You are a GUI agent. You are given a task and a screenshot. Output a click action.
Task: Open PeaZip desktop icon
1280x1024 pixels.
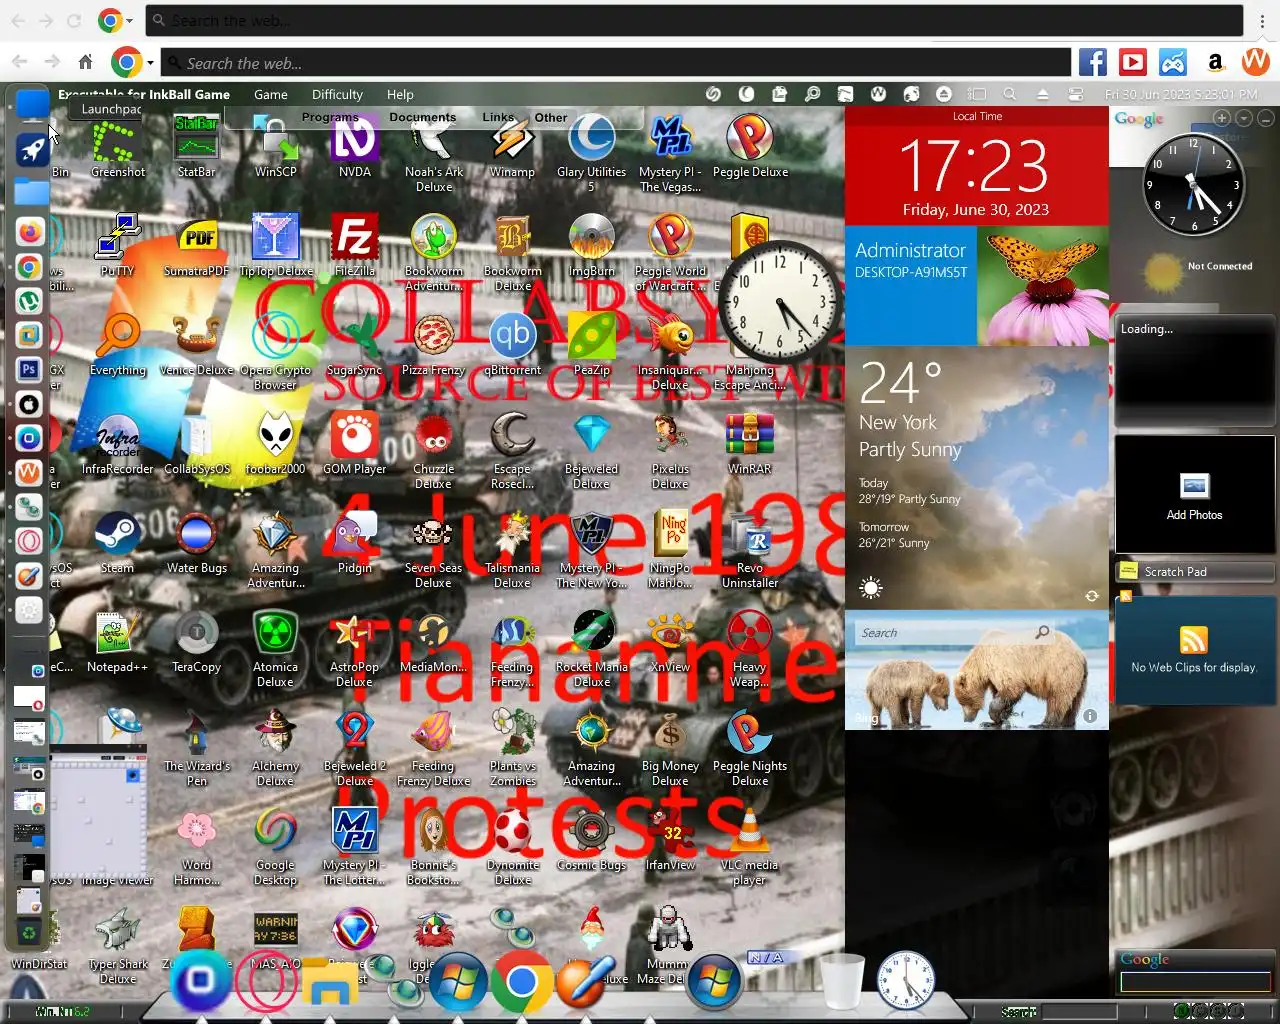pos(591,344)
